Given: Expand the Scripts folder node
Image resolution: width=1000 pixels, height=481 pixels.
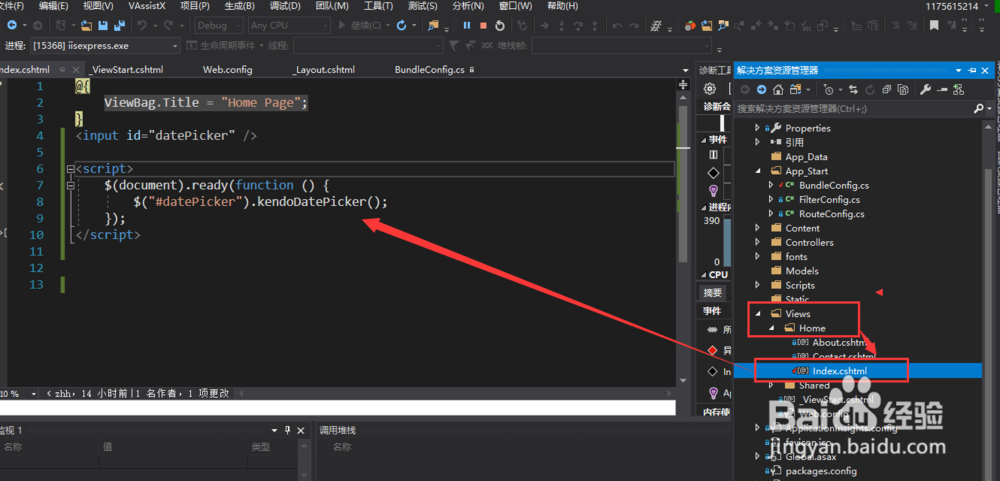Looking at the screenshot, I should tap(758, 285).
